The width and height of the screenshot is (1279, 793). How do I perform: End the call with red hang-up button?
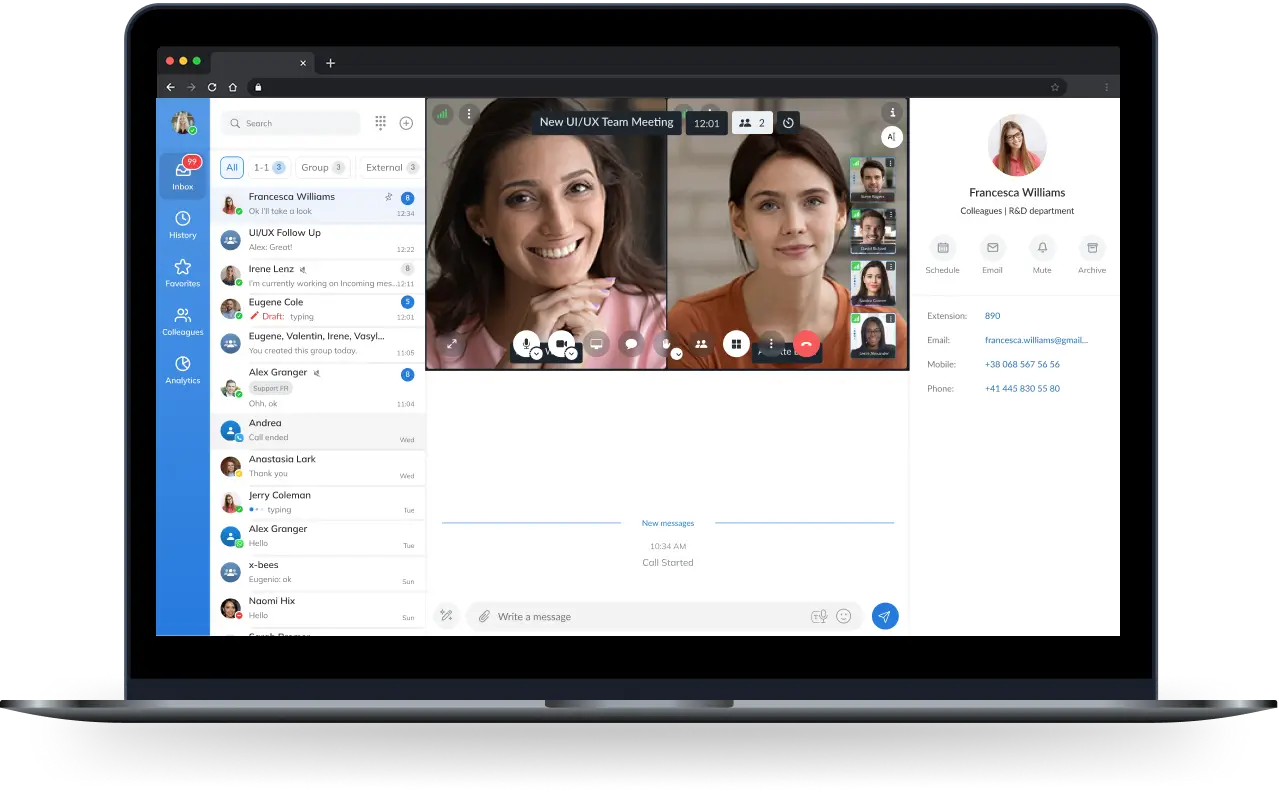806,344
